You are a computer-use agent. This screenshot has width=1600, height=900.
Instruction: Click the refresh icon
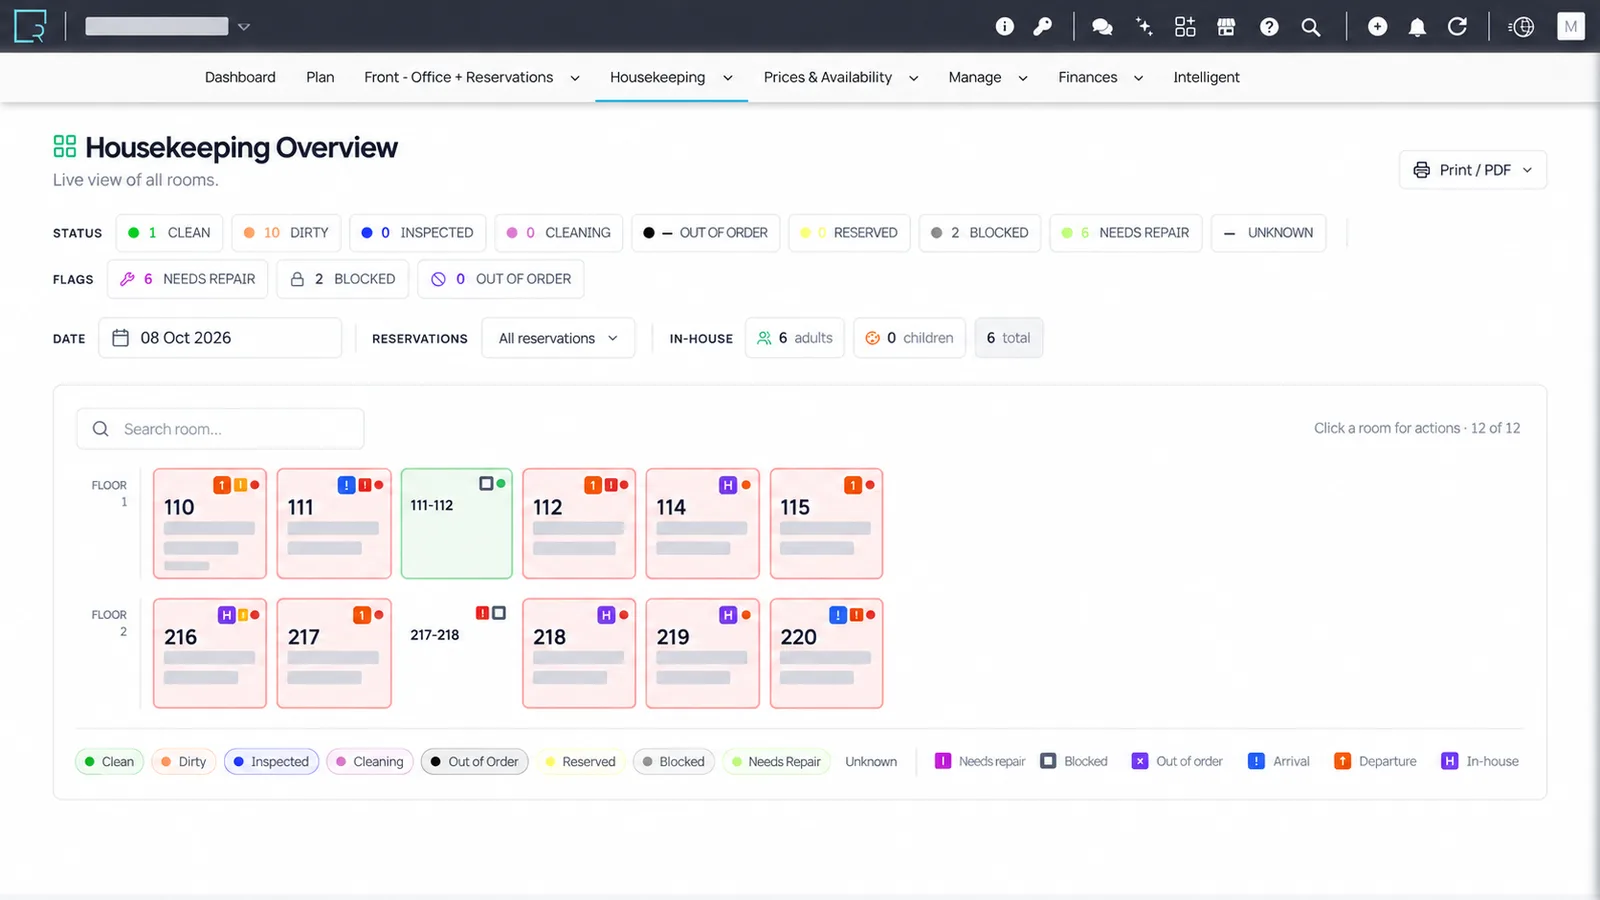click(x=1457, y=27)
